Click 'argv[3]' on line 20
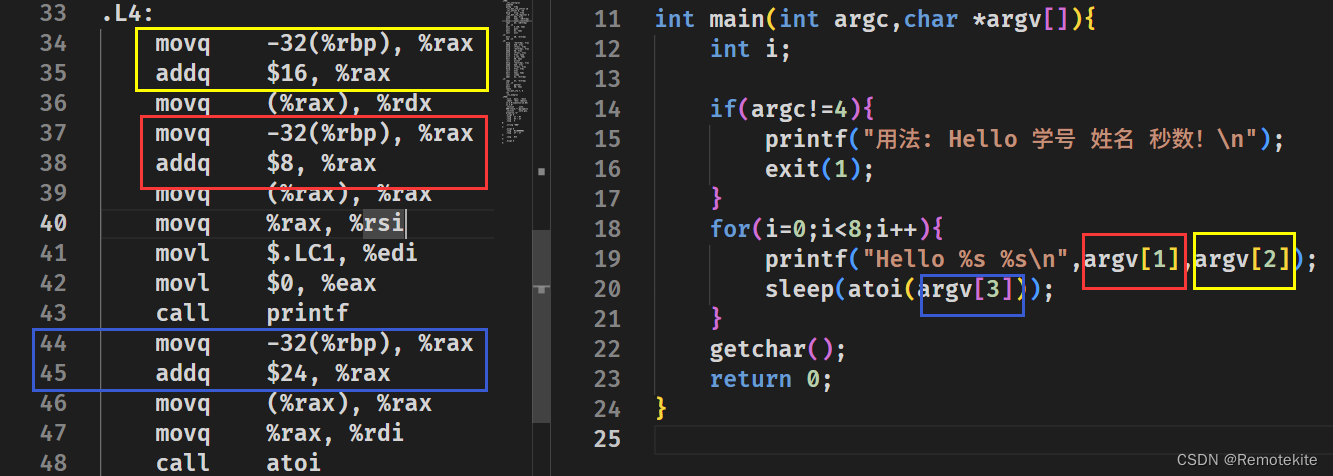Image resolution: width=1333 pixels, height=476 pixels. click(x=966, y=289)
